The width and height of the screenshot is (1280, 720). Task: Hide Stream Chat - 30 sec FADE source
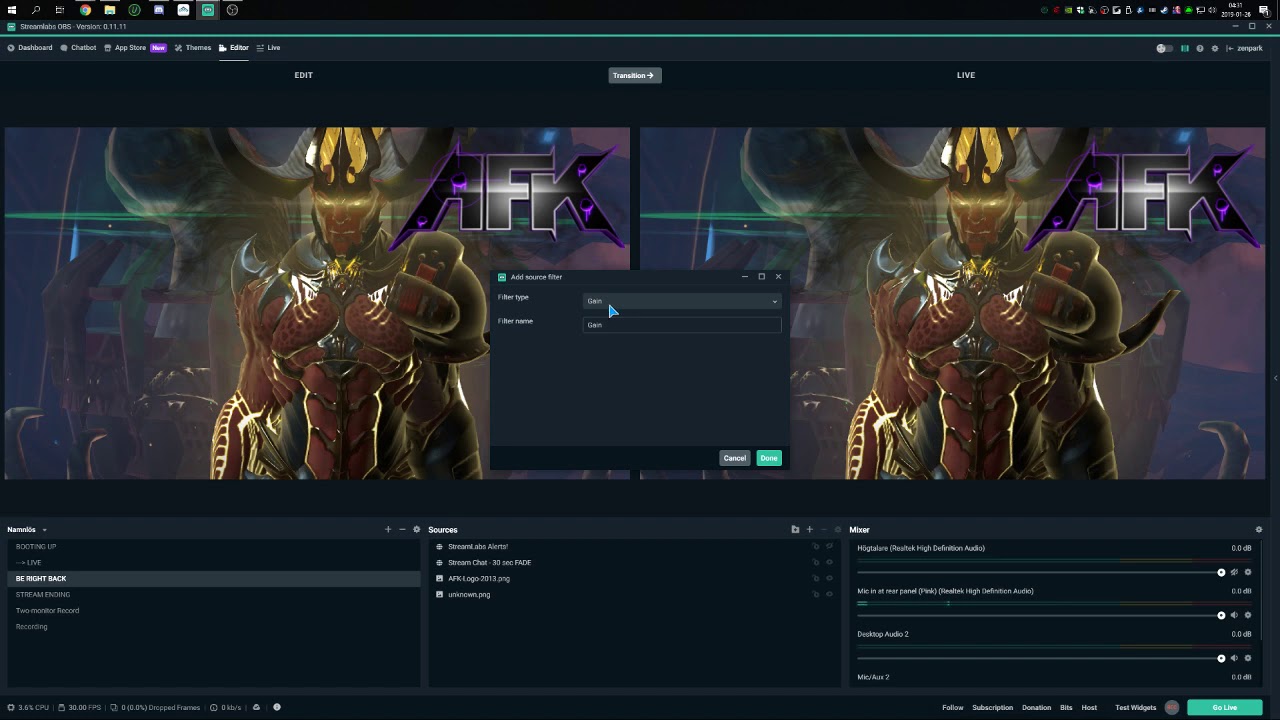(x=829, y=563)
